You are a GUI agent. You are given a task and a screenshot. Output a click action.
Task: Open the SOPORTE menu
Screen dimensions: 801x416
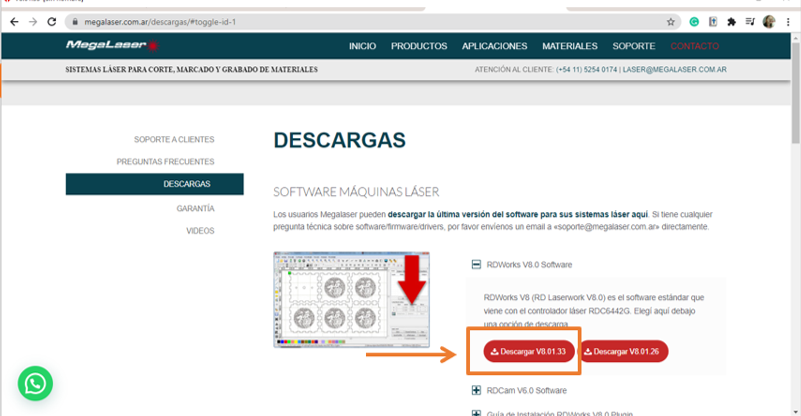633,46
